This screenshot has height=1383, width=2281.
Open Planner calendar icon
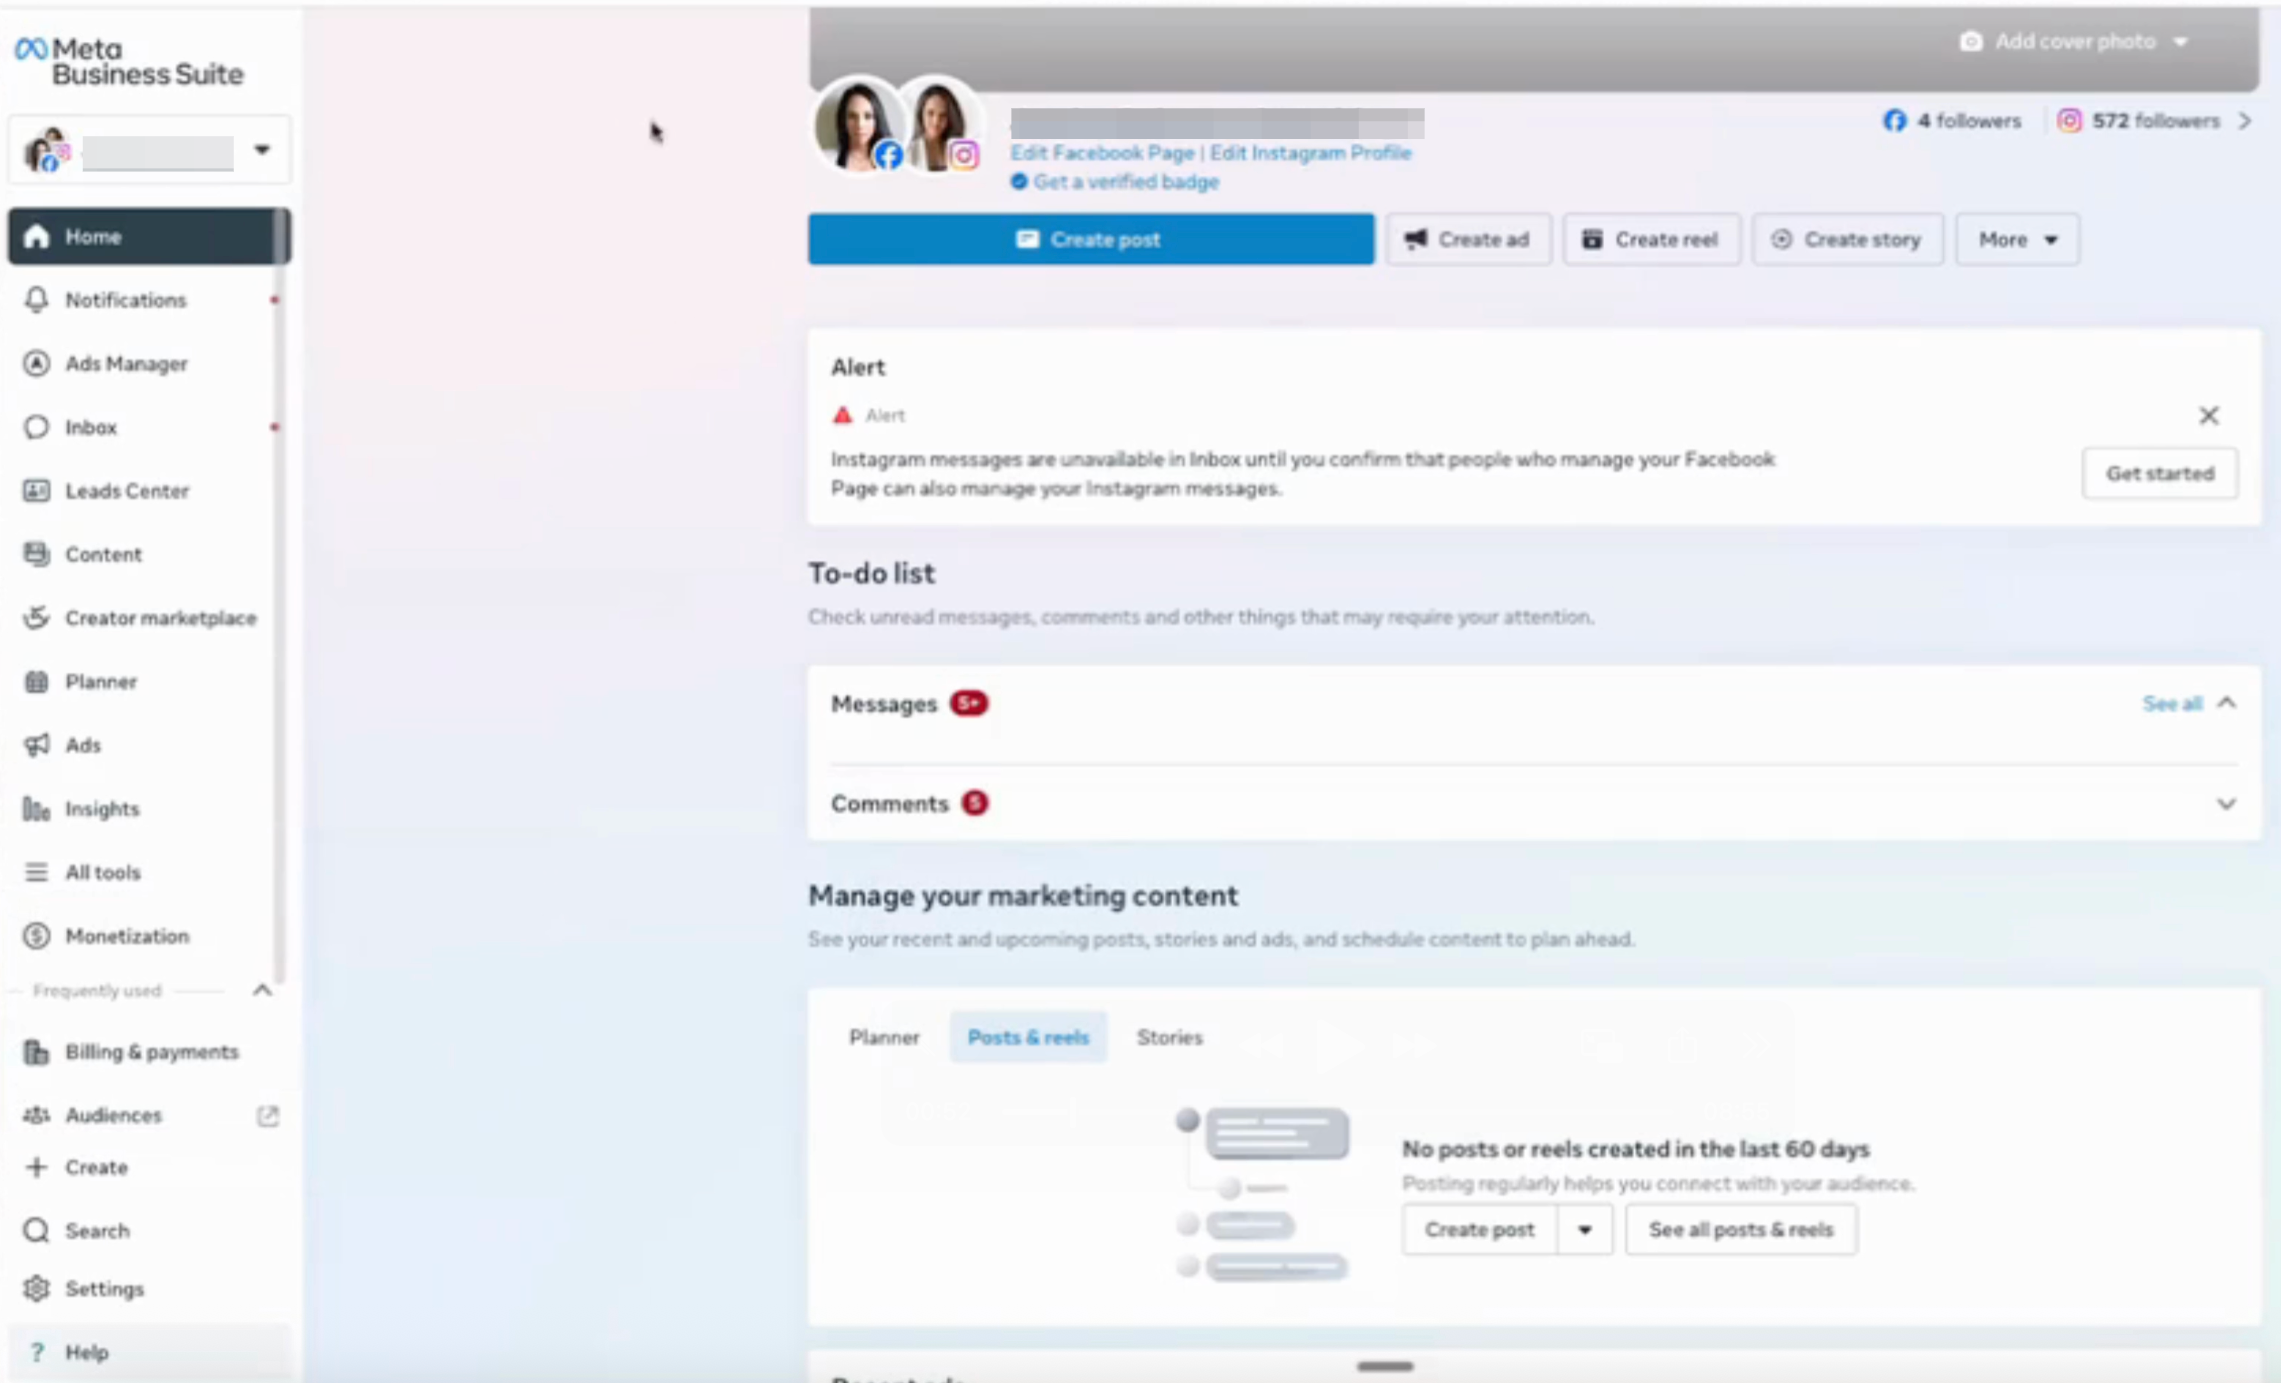[x=37, y=681]
